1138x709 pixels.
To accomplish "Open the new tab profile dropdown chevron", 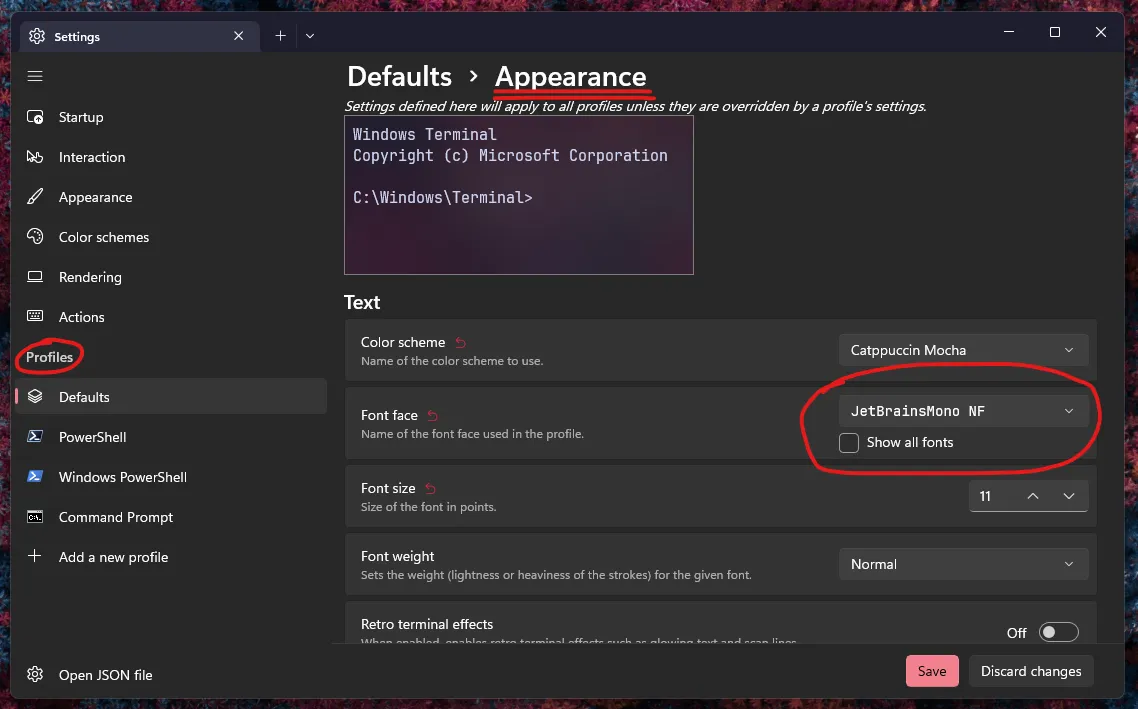I will point(310,36).
